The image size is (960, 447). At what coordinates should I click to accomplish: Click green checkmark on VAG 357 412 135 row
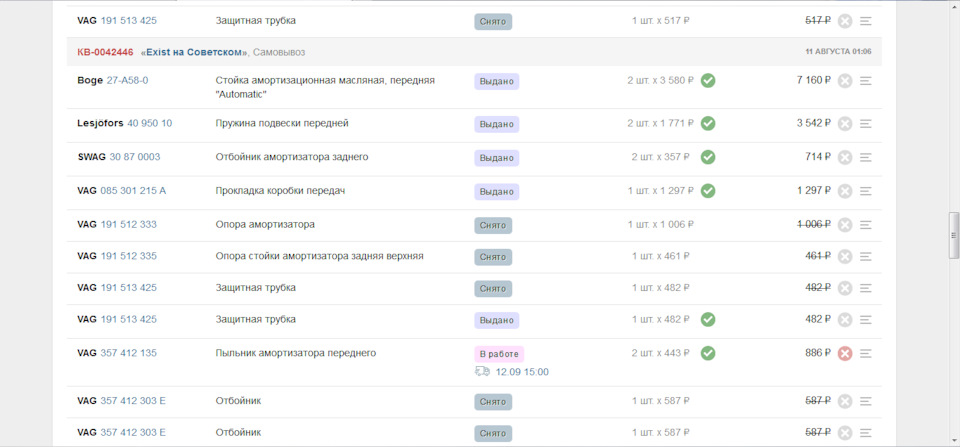pyautogui.click(x=708, y=353)
